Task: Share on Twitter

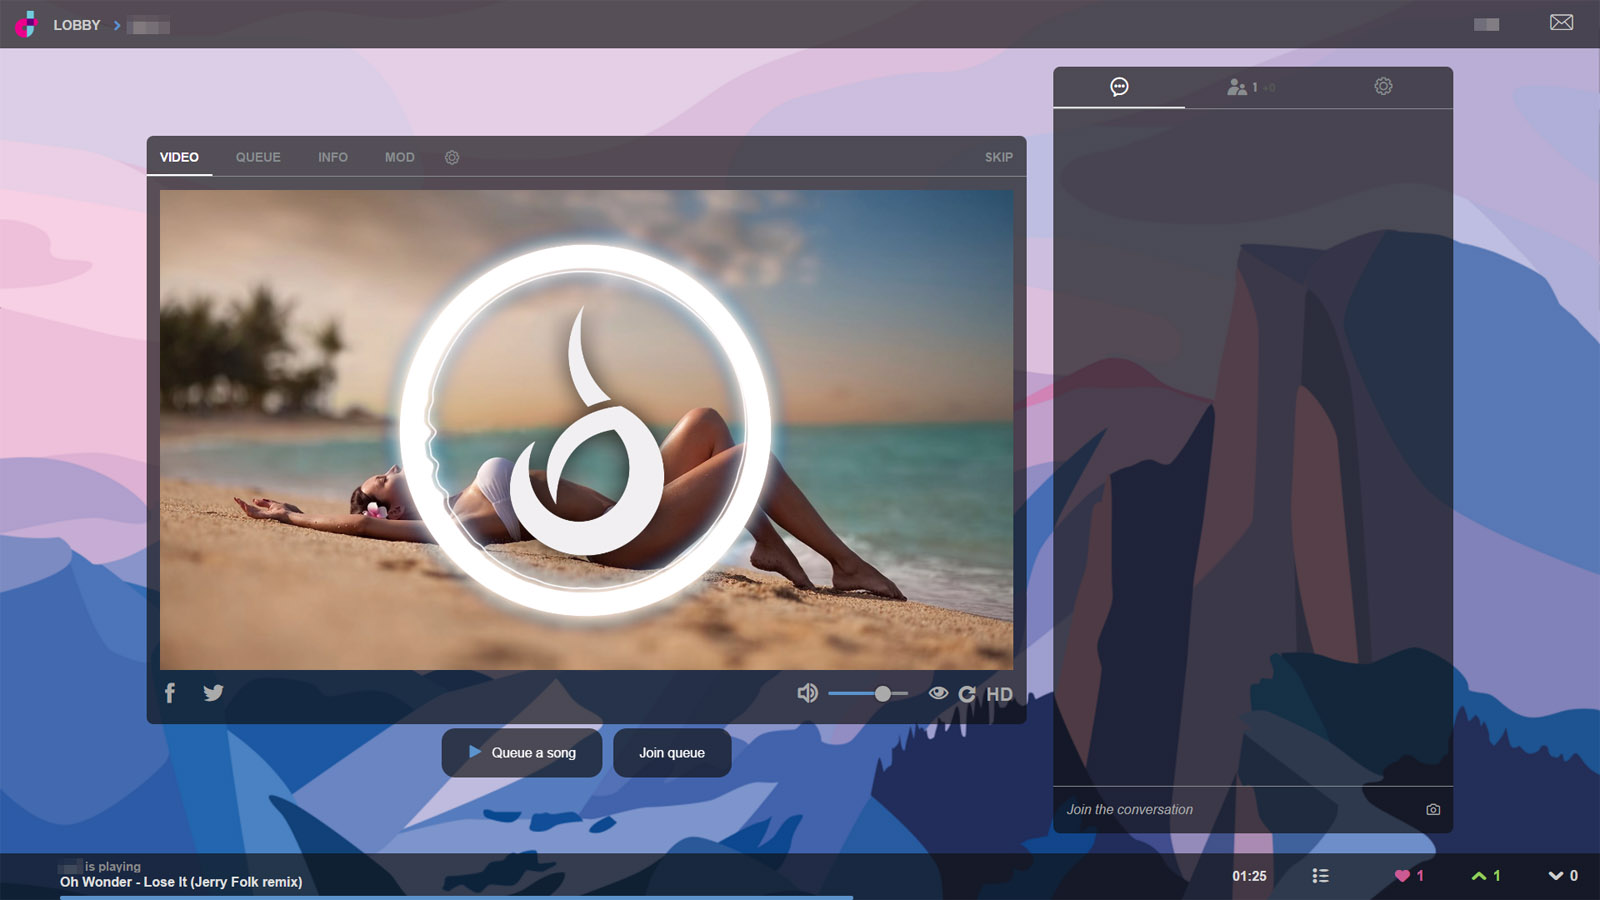Action: pyautogui.click(x=213, y=693)
